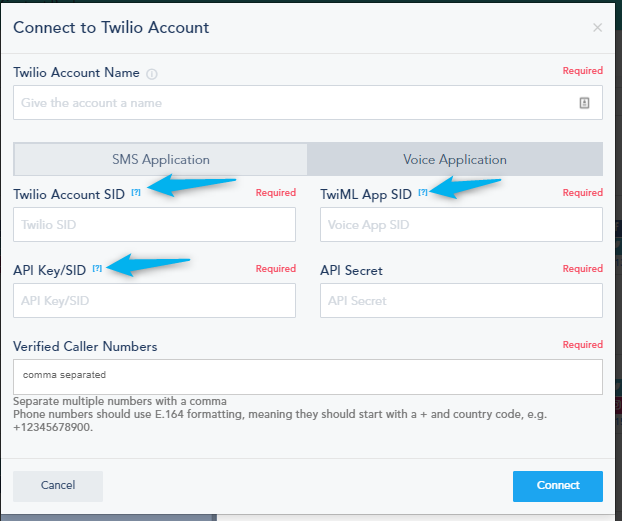Click the 'Connect to Twilio Account' title
This screenshot has height=521, width=622.
tap(111, 28)
